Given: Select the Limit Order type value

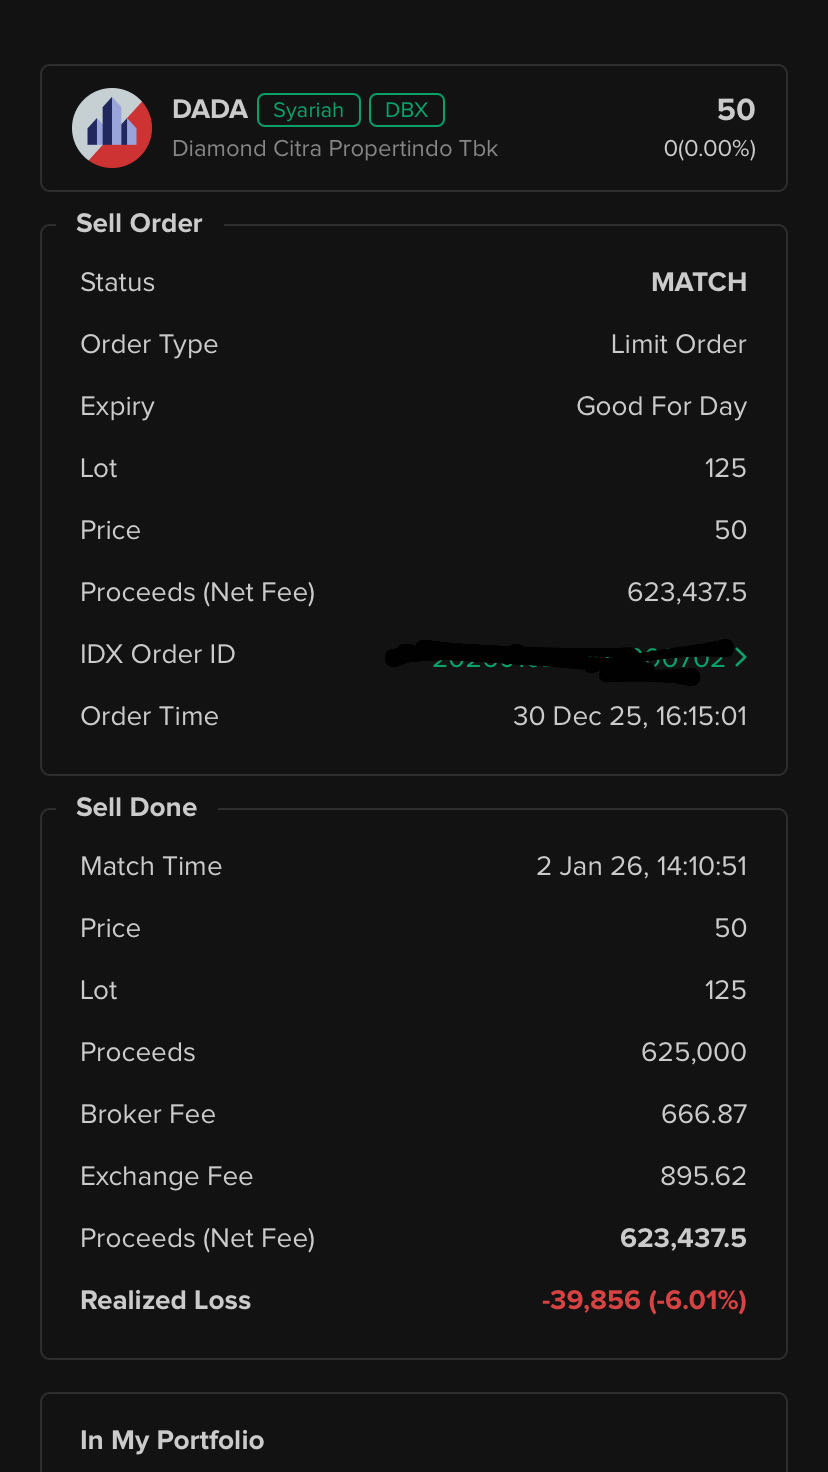Looking at the screenshot, I should (x=678, y=344).
